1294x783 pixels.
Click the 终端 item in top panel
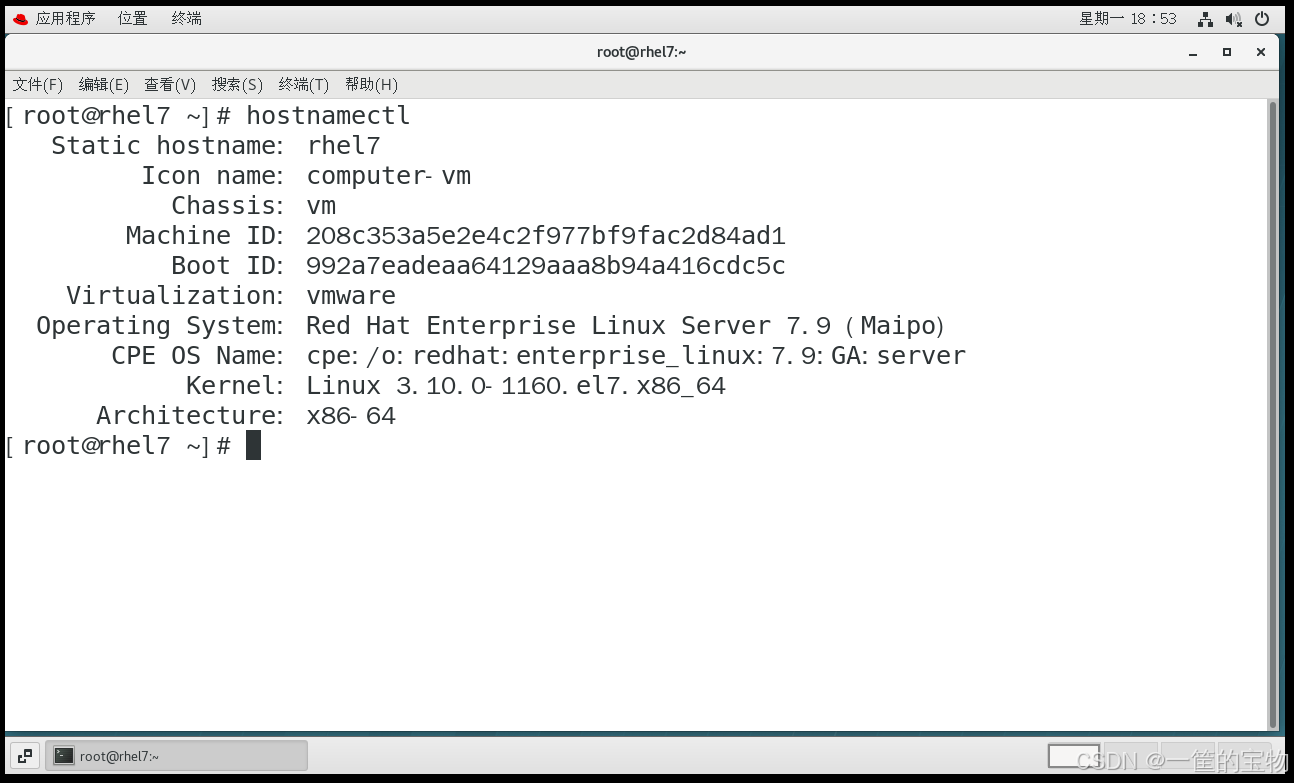click(186, 18)
